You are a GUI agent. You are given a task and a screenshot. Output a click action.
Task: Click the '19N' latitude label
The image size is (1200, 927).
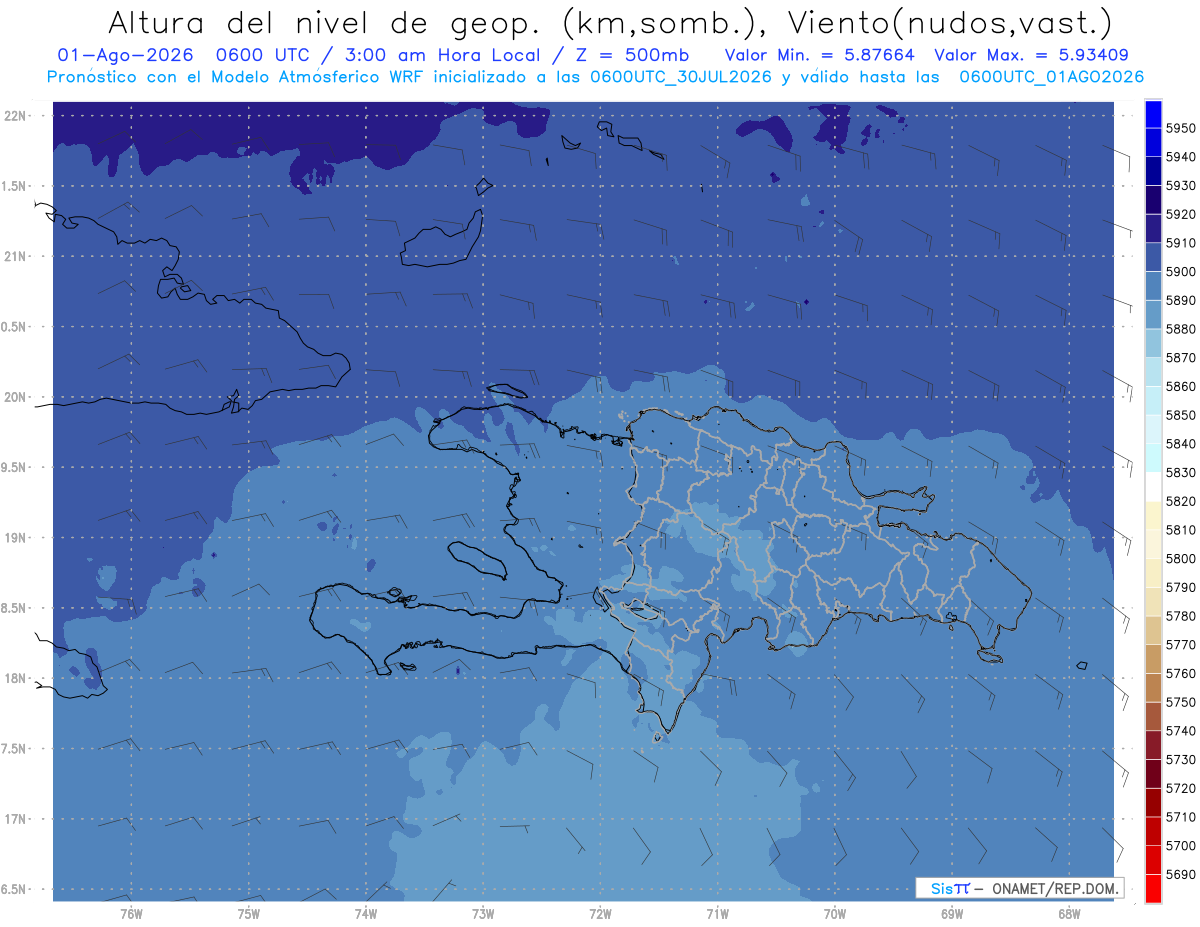click(15, 538)
